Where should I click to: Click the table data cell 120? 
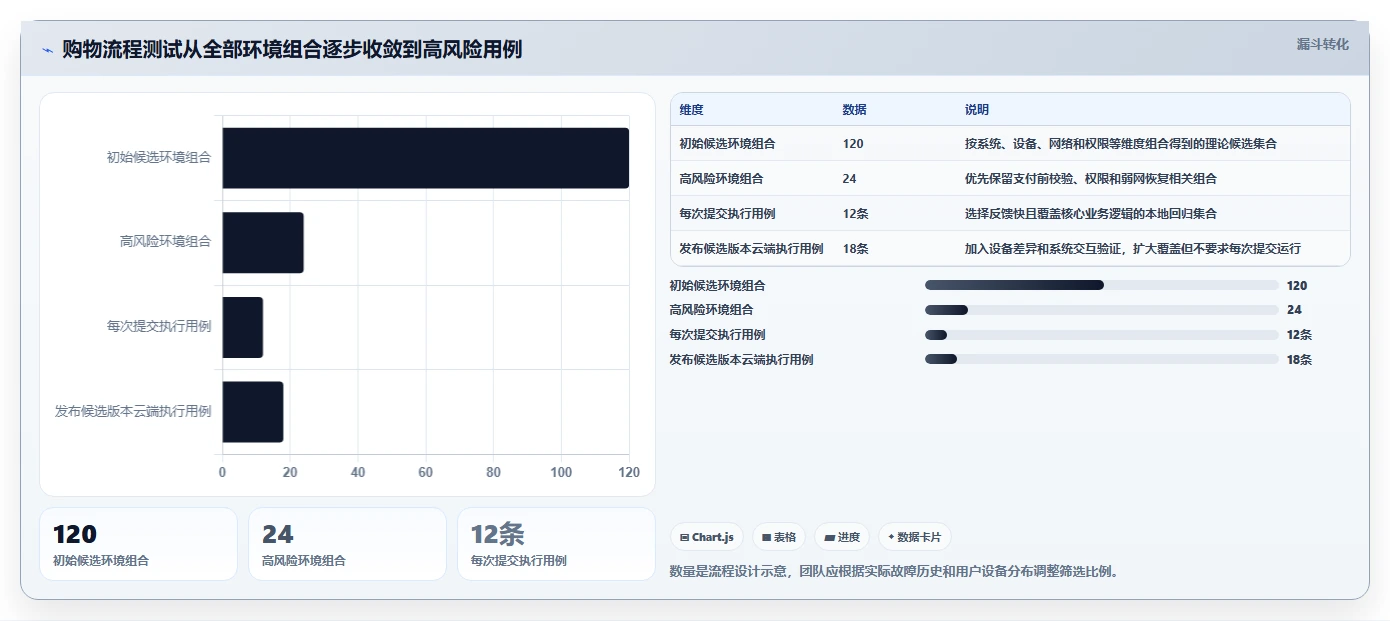click(x=853, y=144)
